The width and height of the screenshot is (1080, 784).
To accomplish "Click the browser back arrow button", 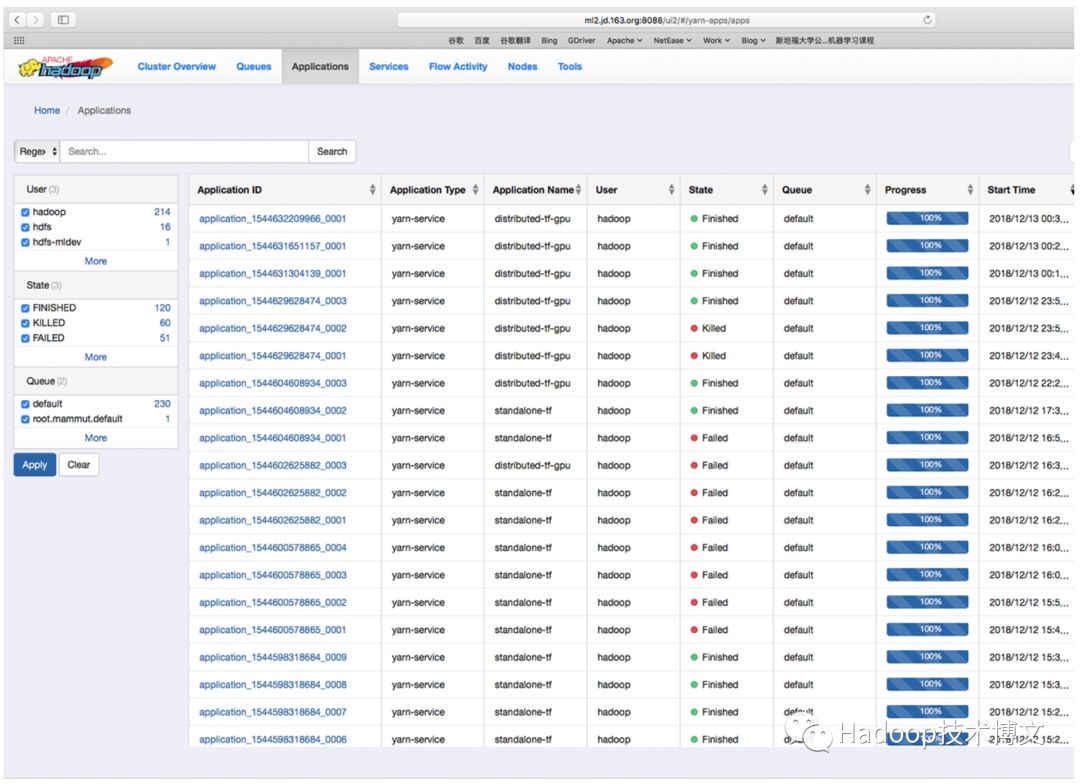I will point(18,20).
